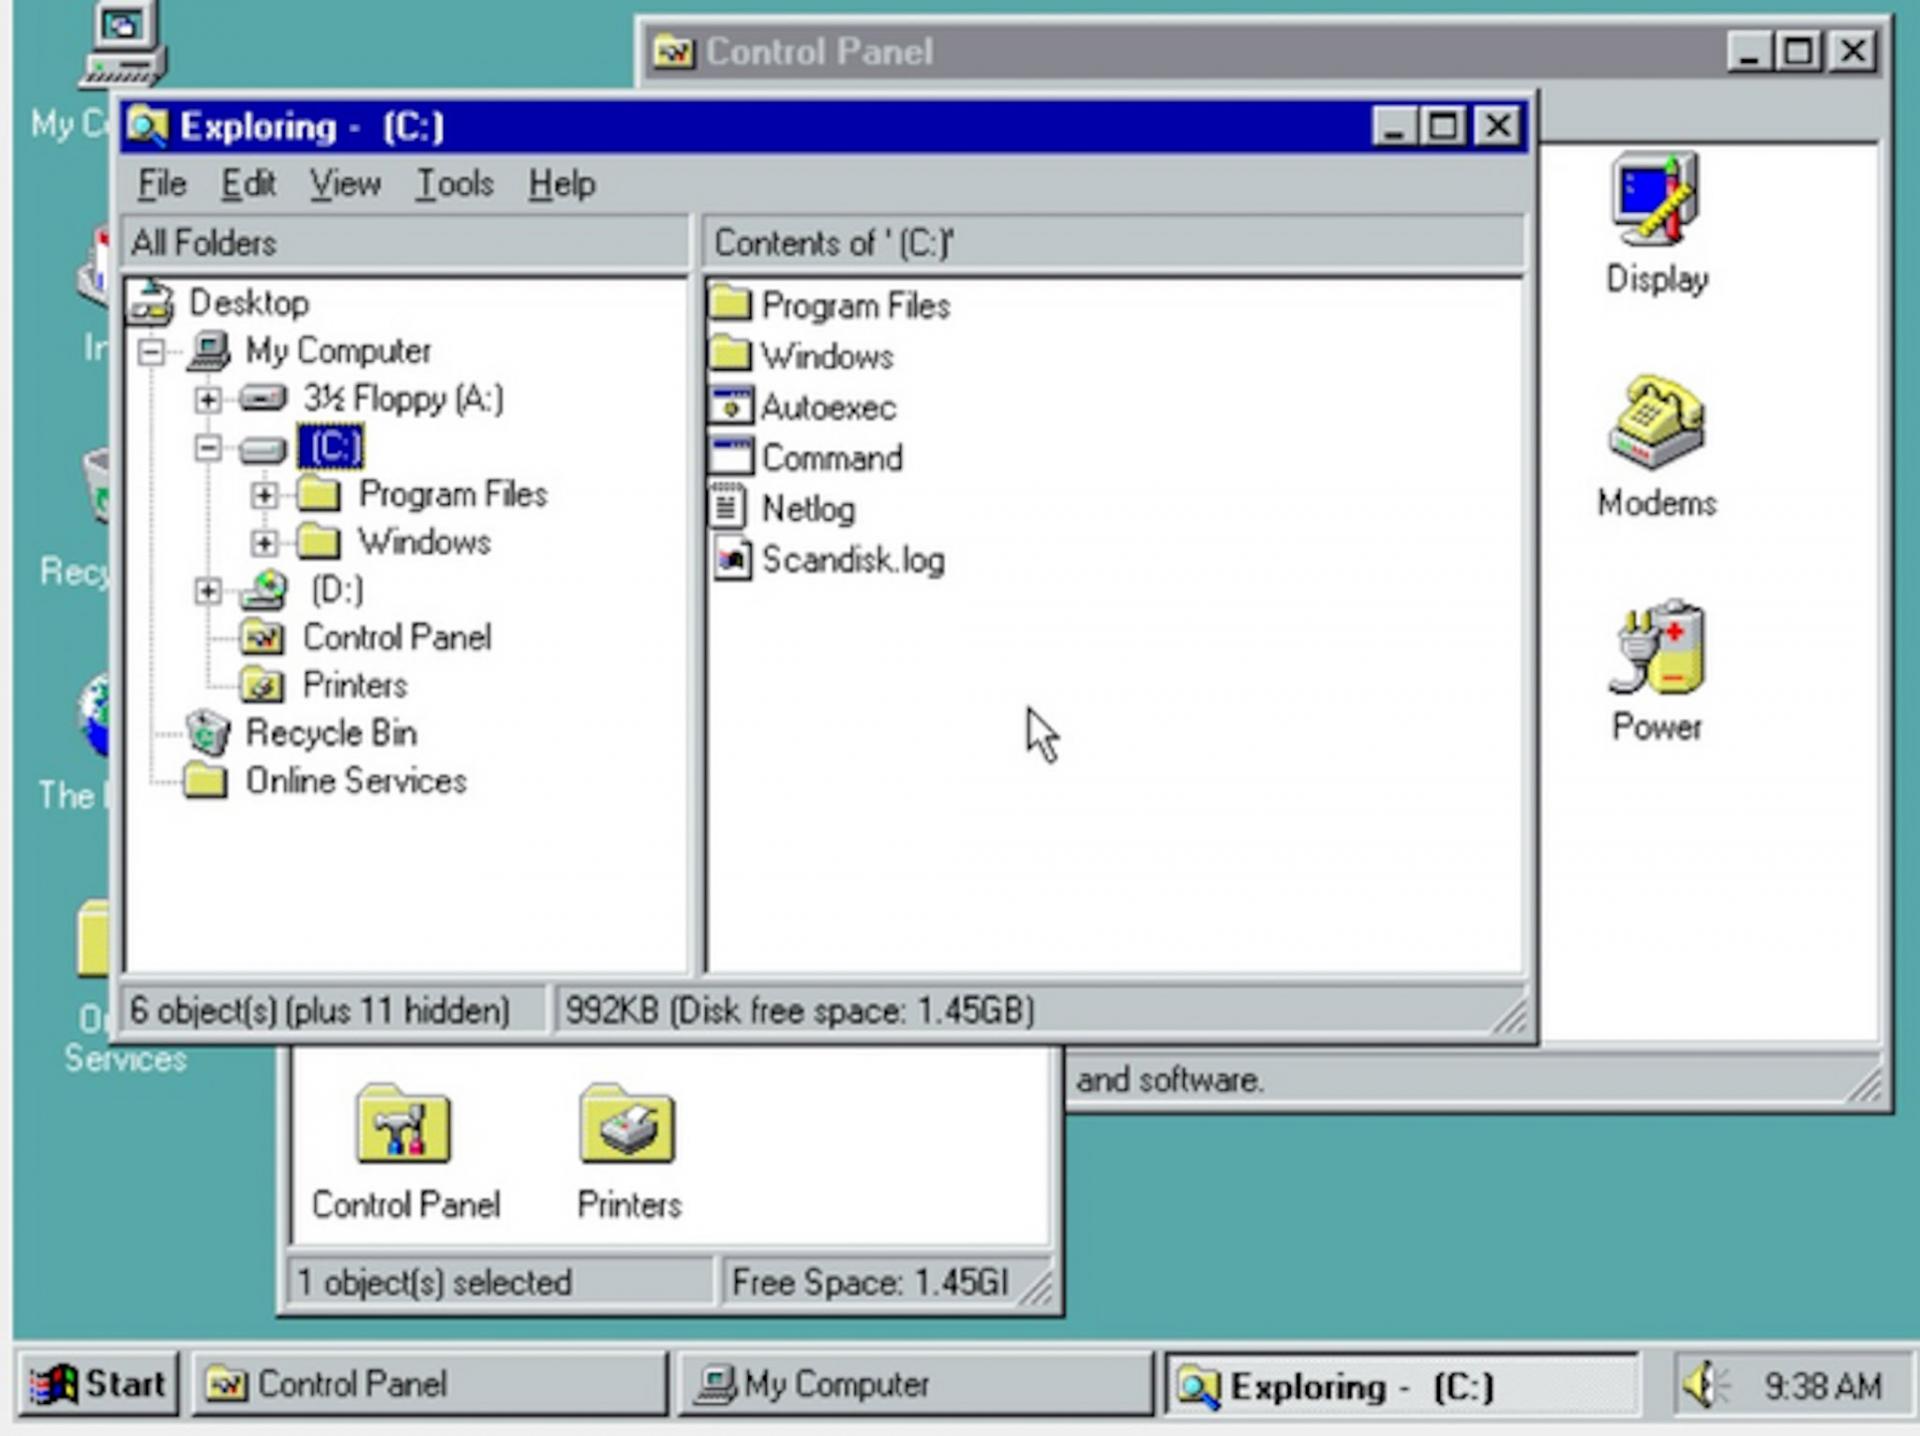Select the Scandisk.log file
This screenshot has width=1920, height=1436.
tap(852, 560)
